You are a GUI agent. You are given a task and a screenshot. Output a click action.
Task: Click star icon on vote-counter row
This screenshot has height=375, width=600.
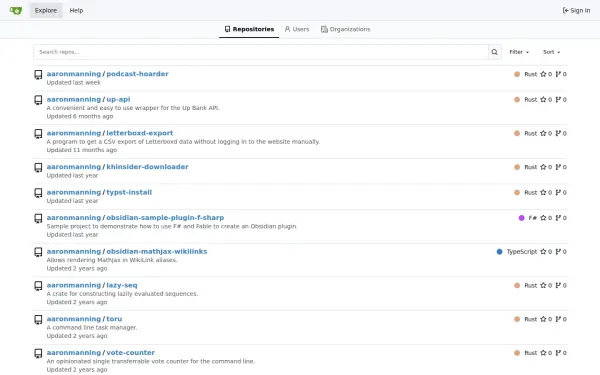[543, 352]
